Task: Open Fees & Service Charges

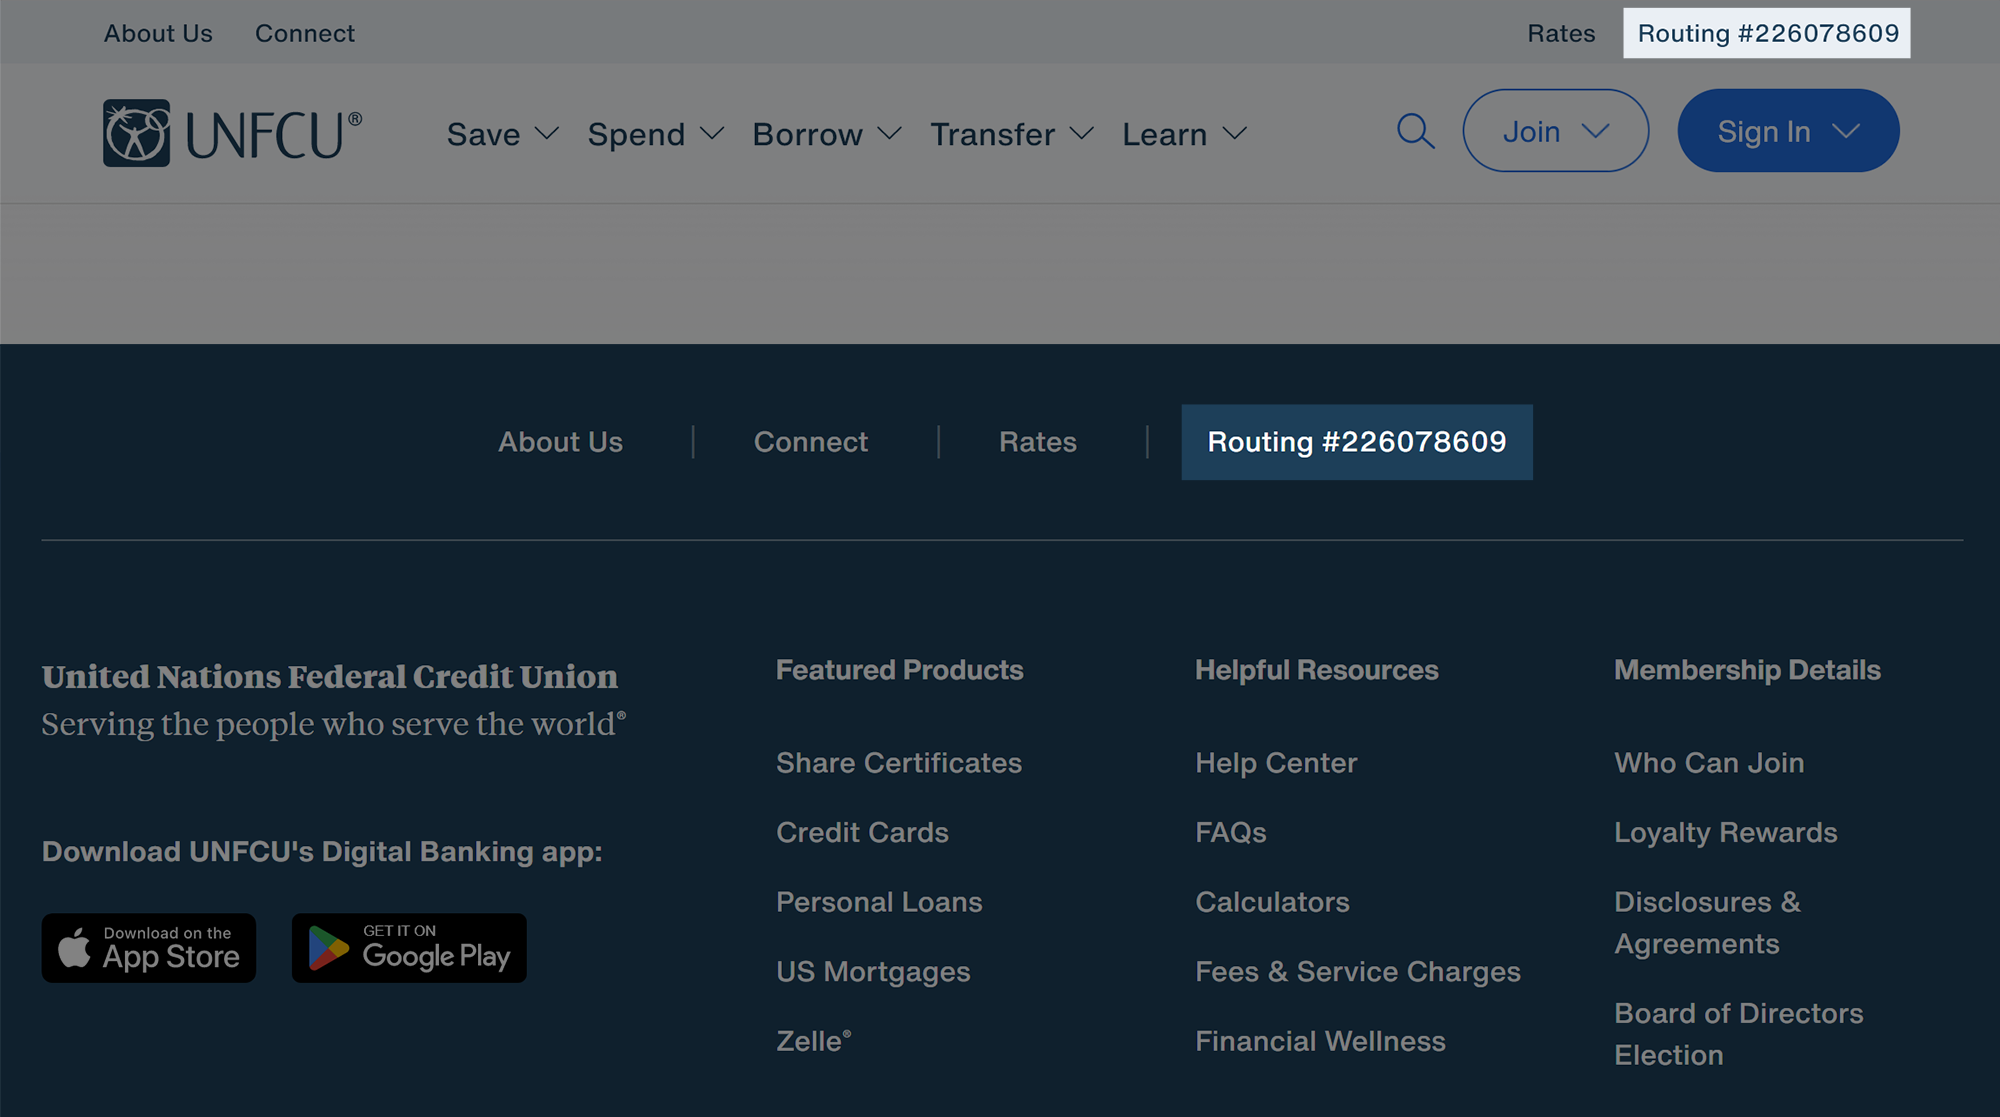Action: coord(1358,972)
